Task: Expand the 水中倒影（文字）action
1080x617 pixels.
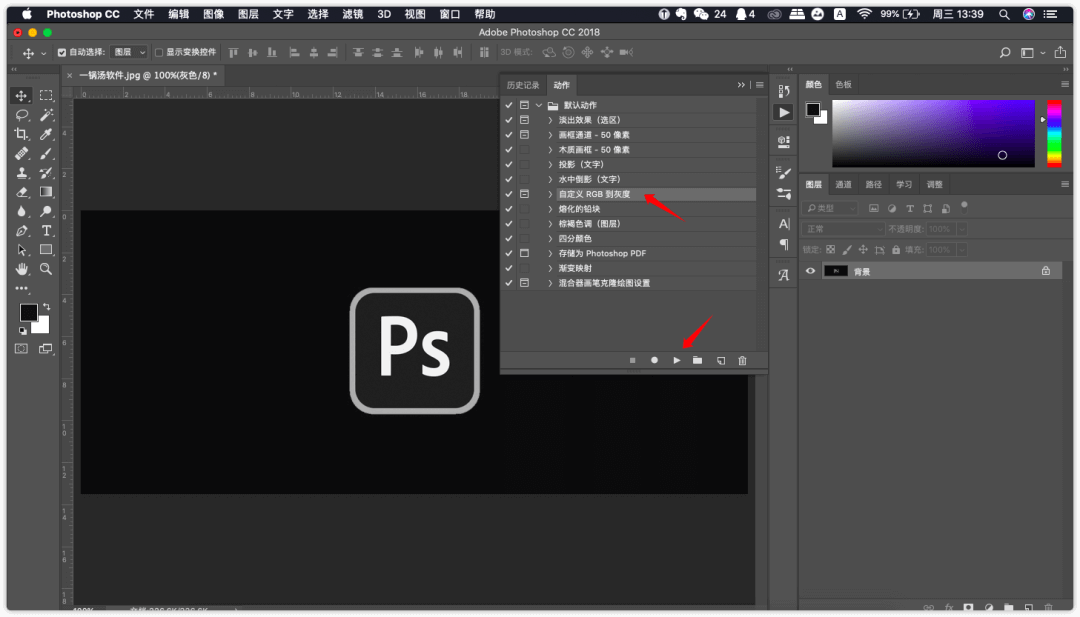Action: (x=550, y=179)
